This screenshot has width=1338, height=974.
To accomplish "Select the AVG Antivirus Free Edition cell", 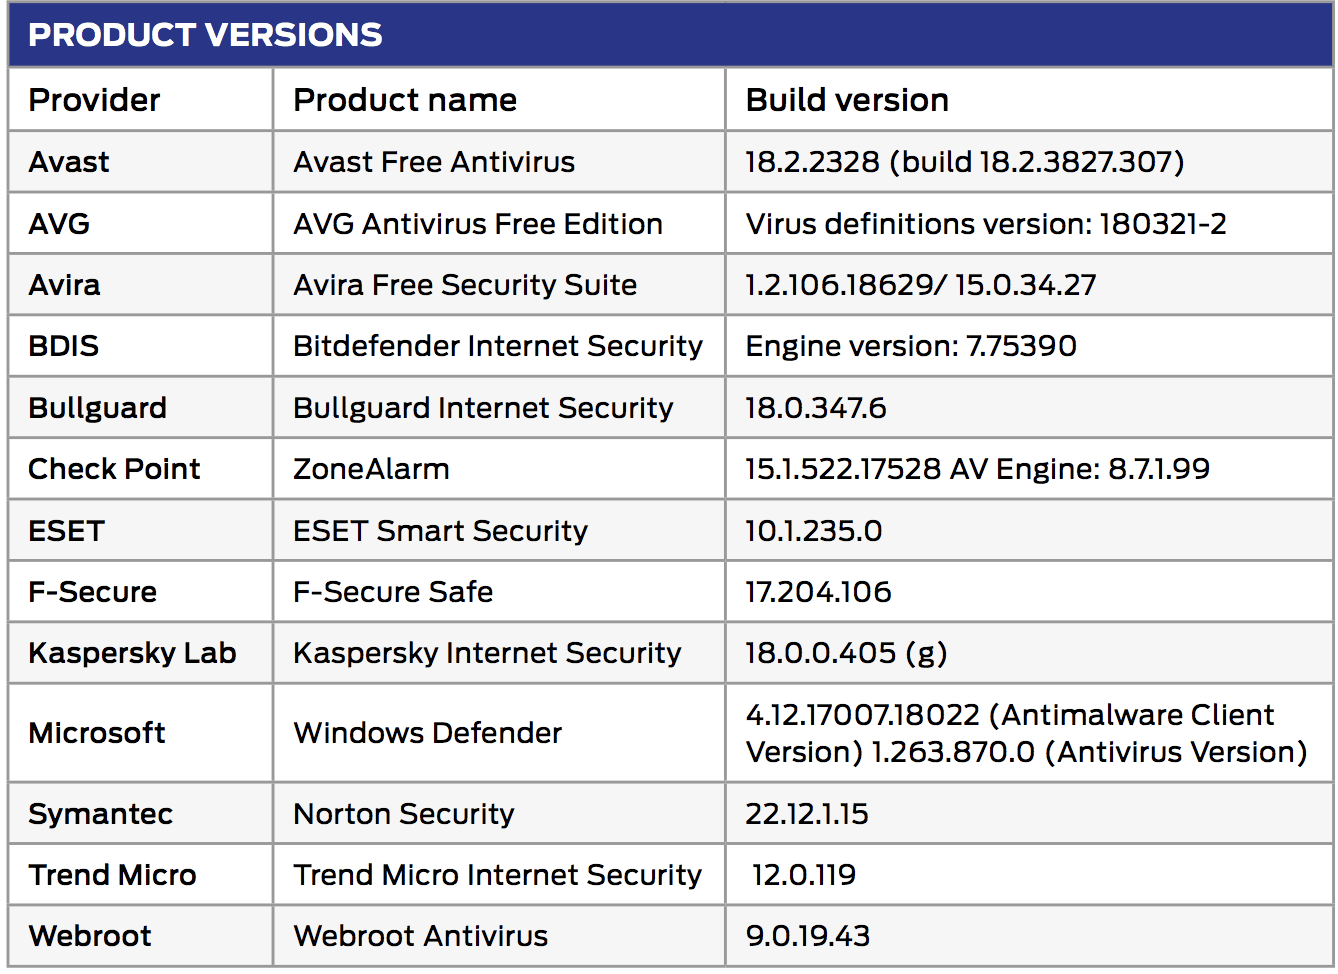I will click(x=478, y=224).
